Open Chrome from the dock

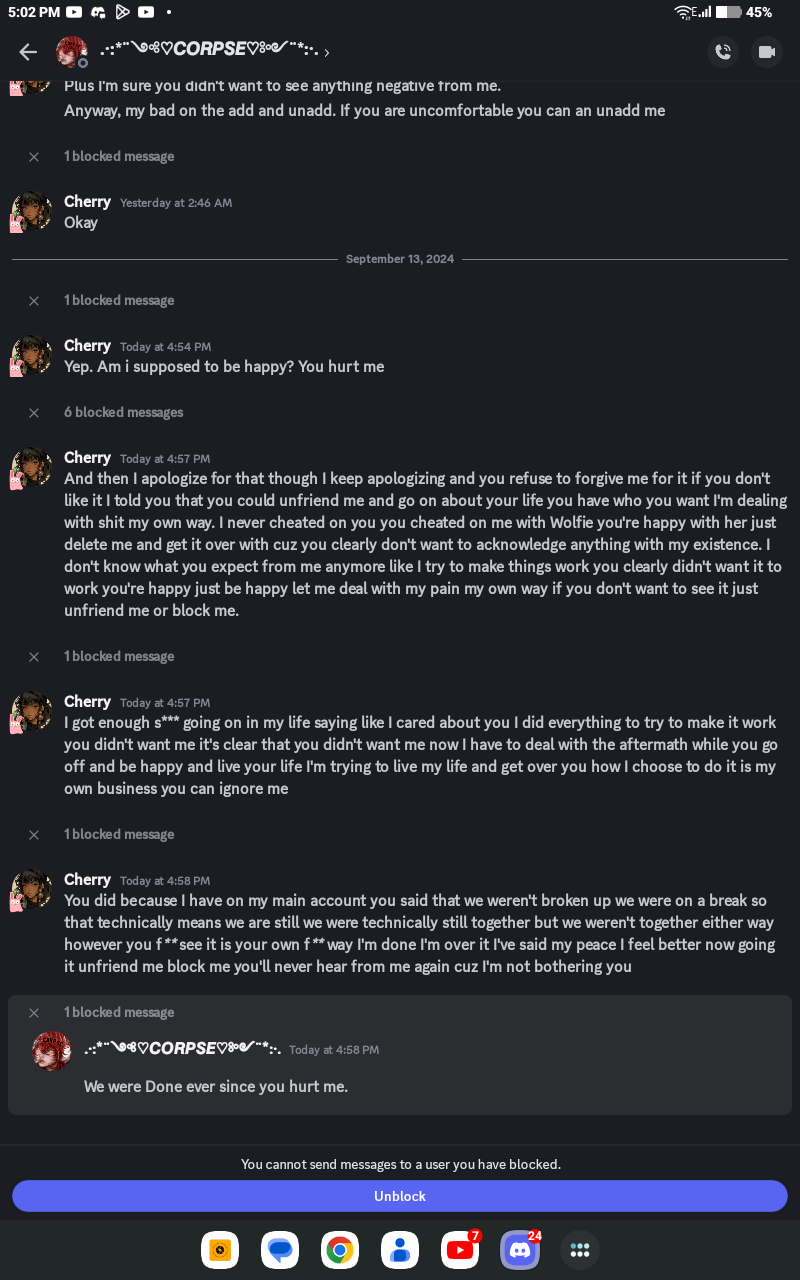(x=340, y=1250)
